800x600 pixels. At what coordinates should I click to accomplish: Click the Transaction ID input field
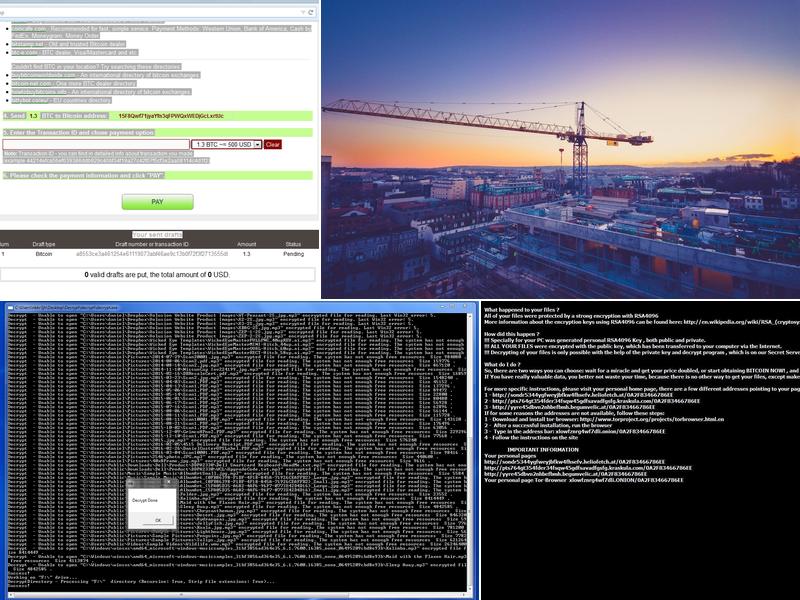pyautogui.click(x=96, y=145)
